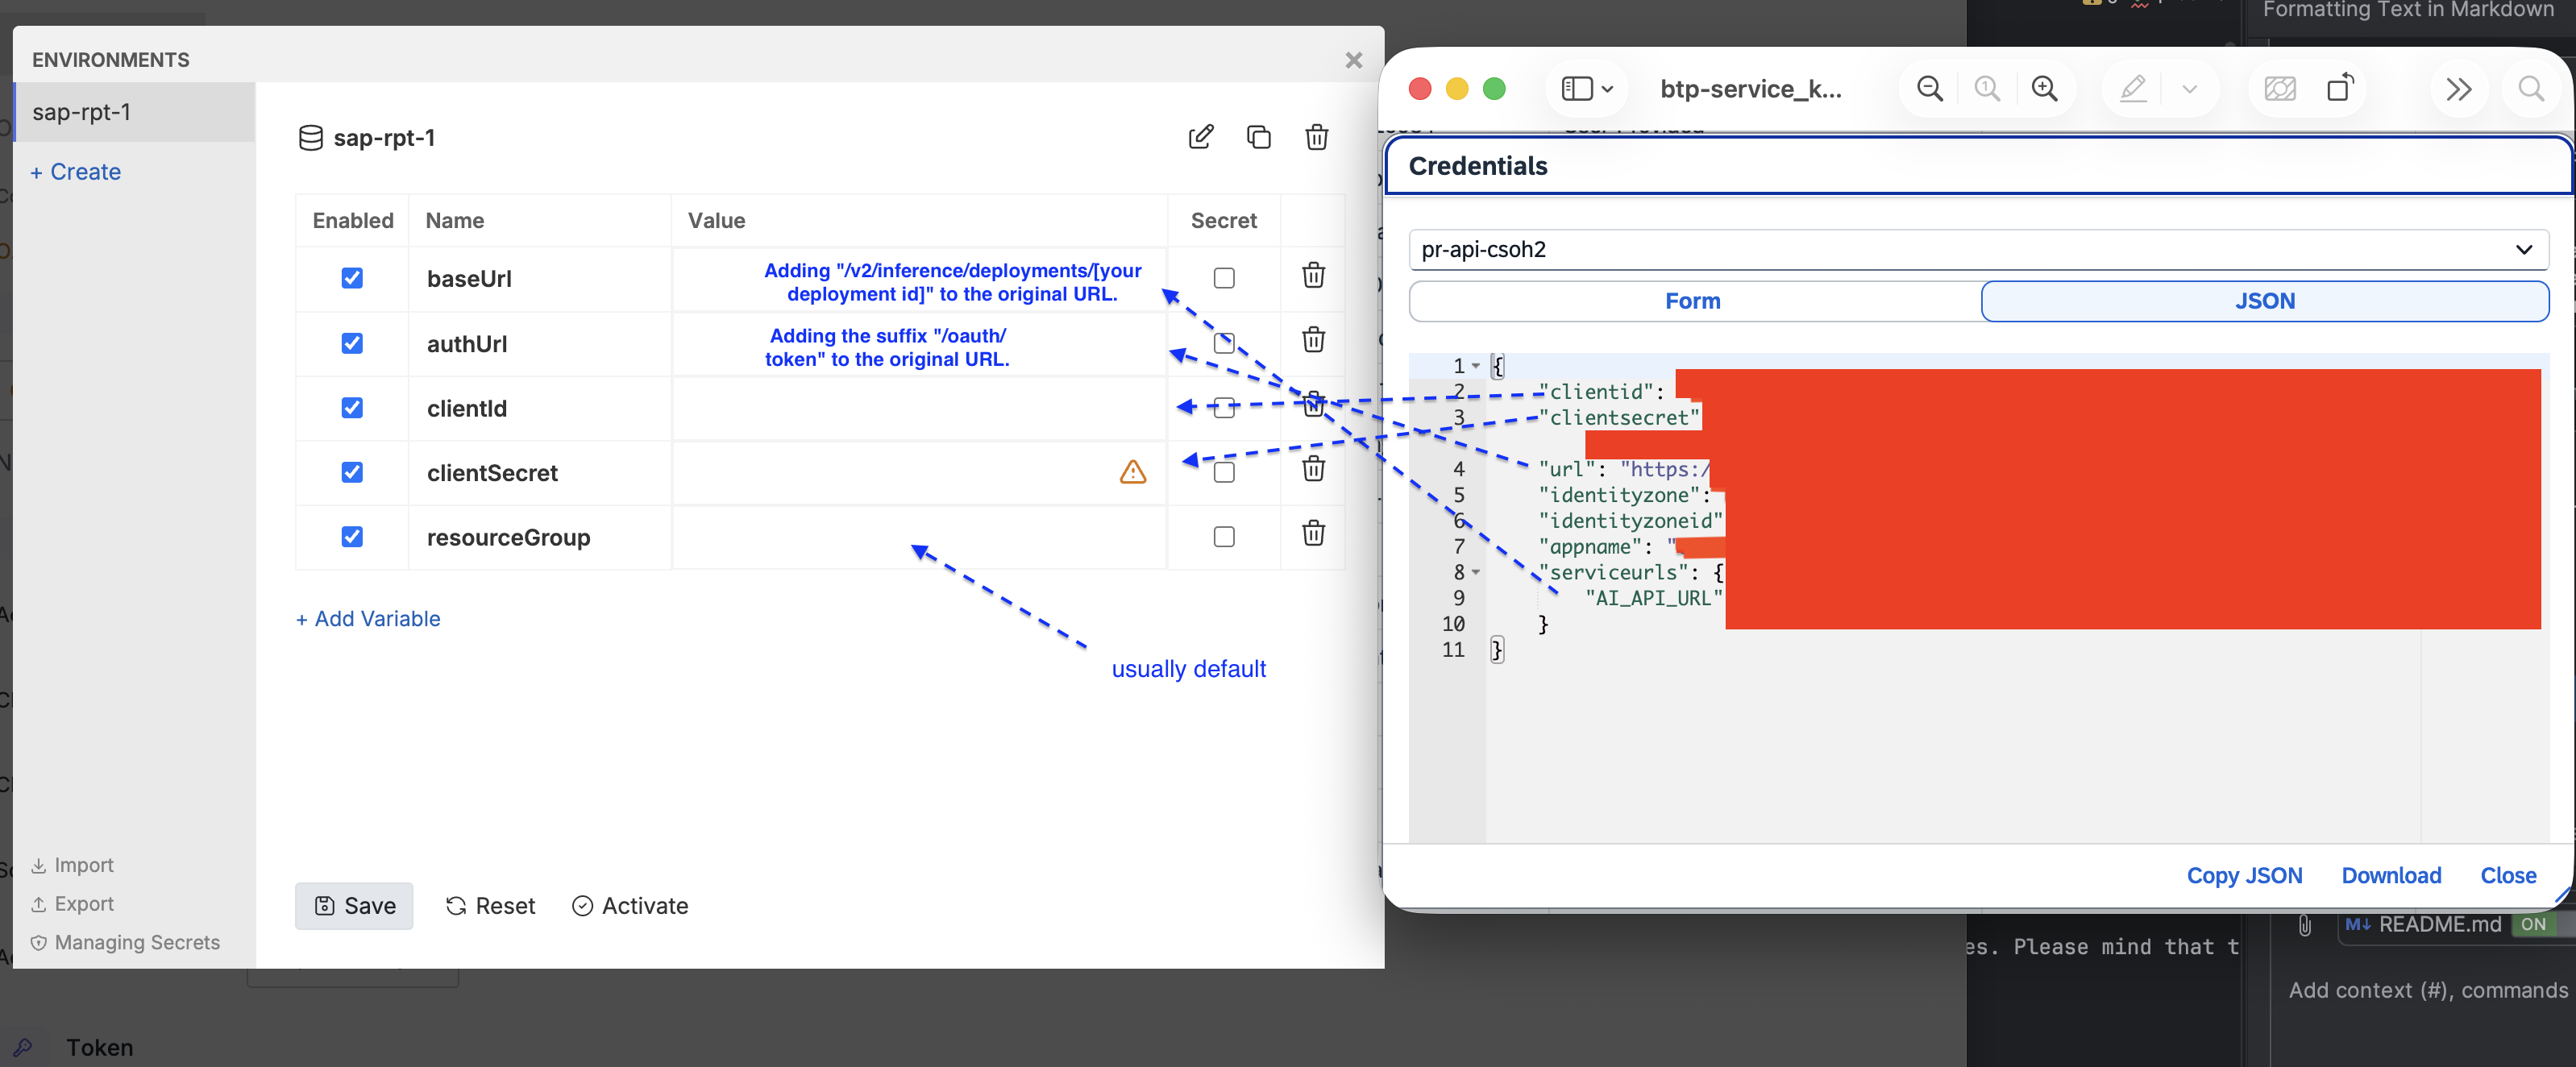The image size is (2576, 1067).
Task: Click the actual size magnifier in Preview toolbar
Action: (x=1987, y=89)
